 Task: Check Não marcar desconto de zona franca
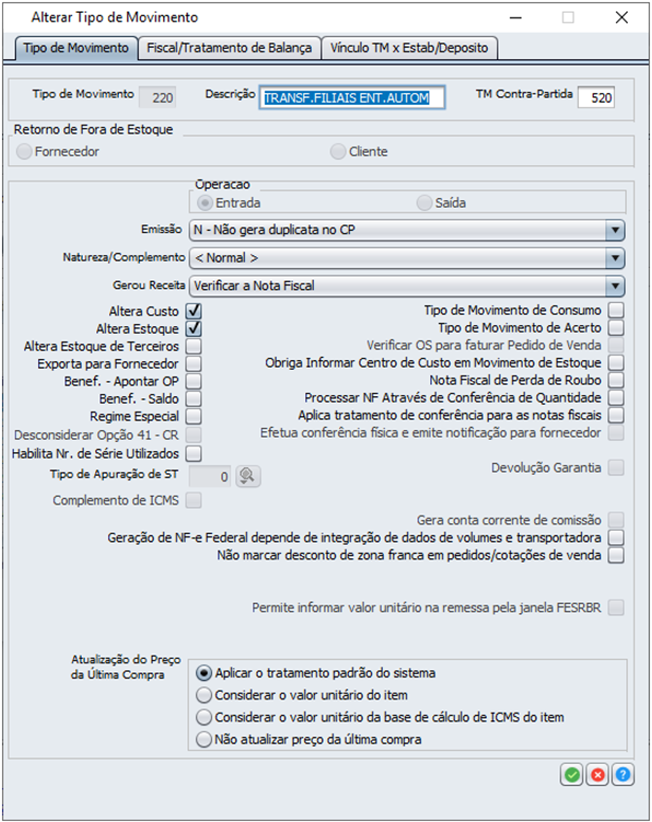click(x=616, y=555)
